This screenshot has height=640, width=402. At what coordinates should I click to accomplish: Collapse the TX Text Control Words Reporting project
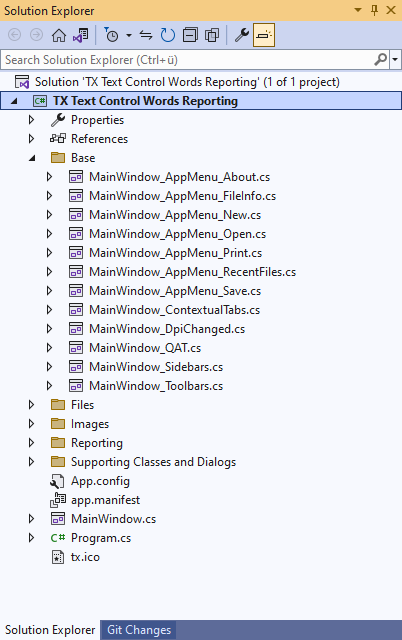click(x=14, y=101)
